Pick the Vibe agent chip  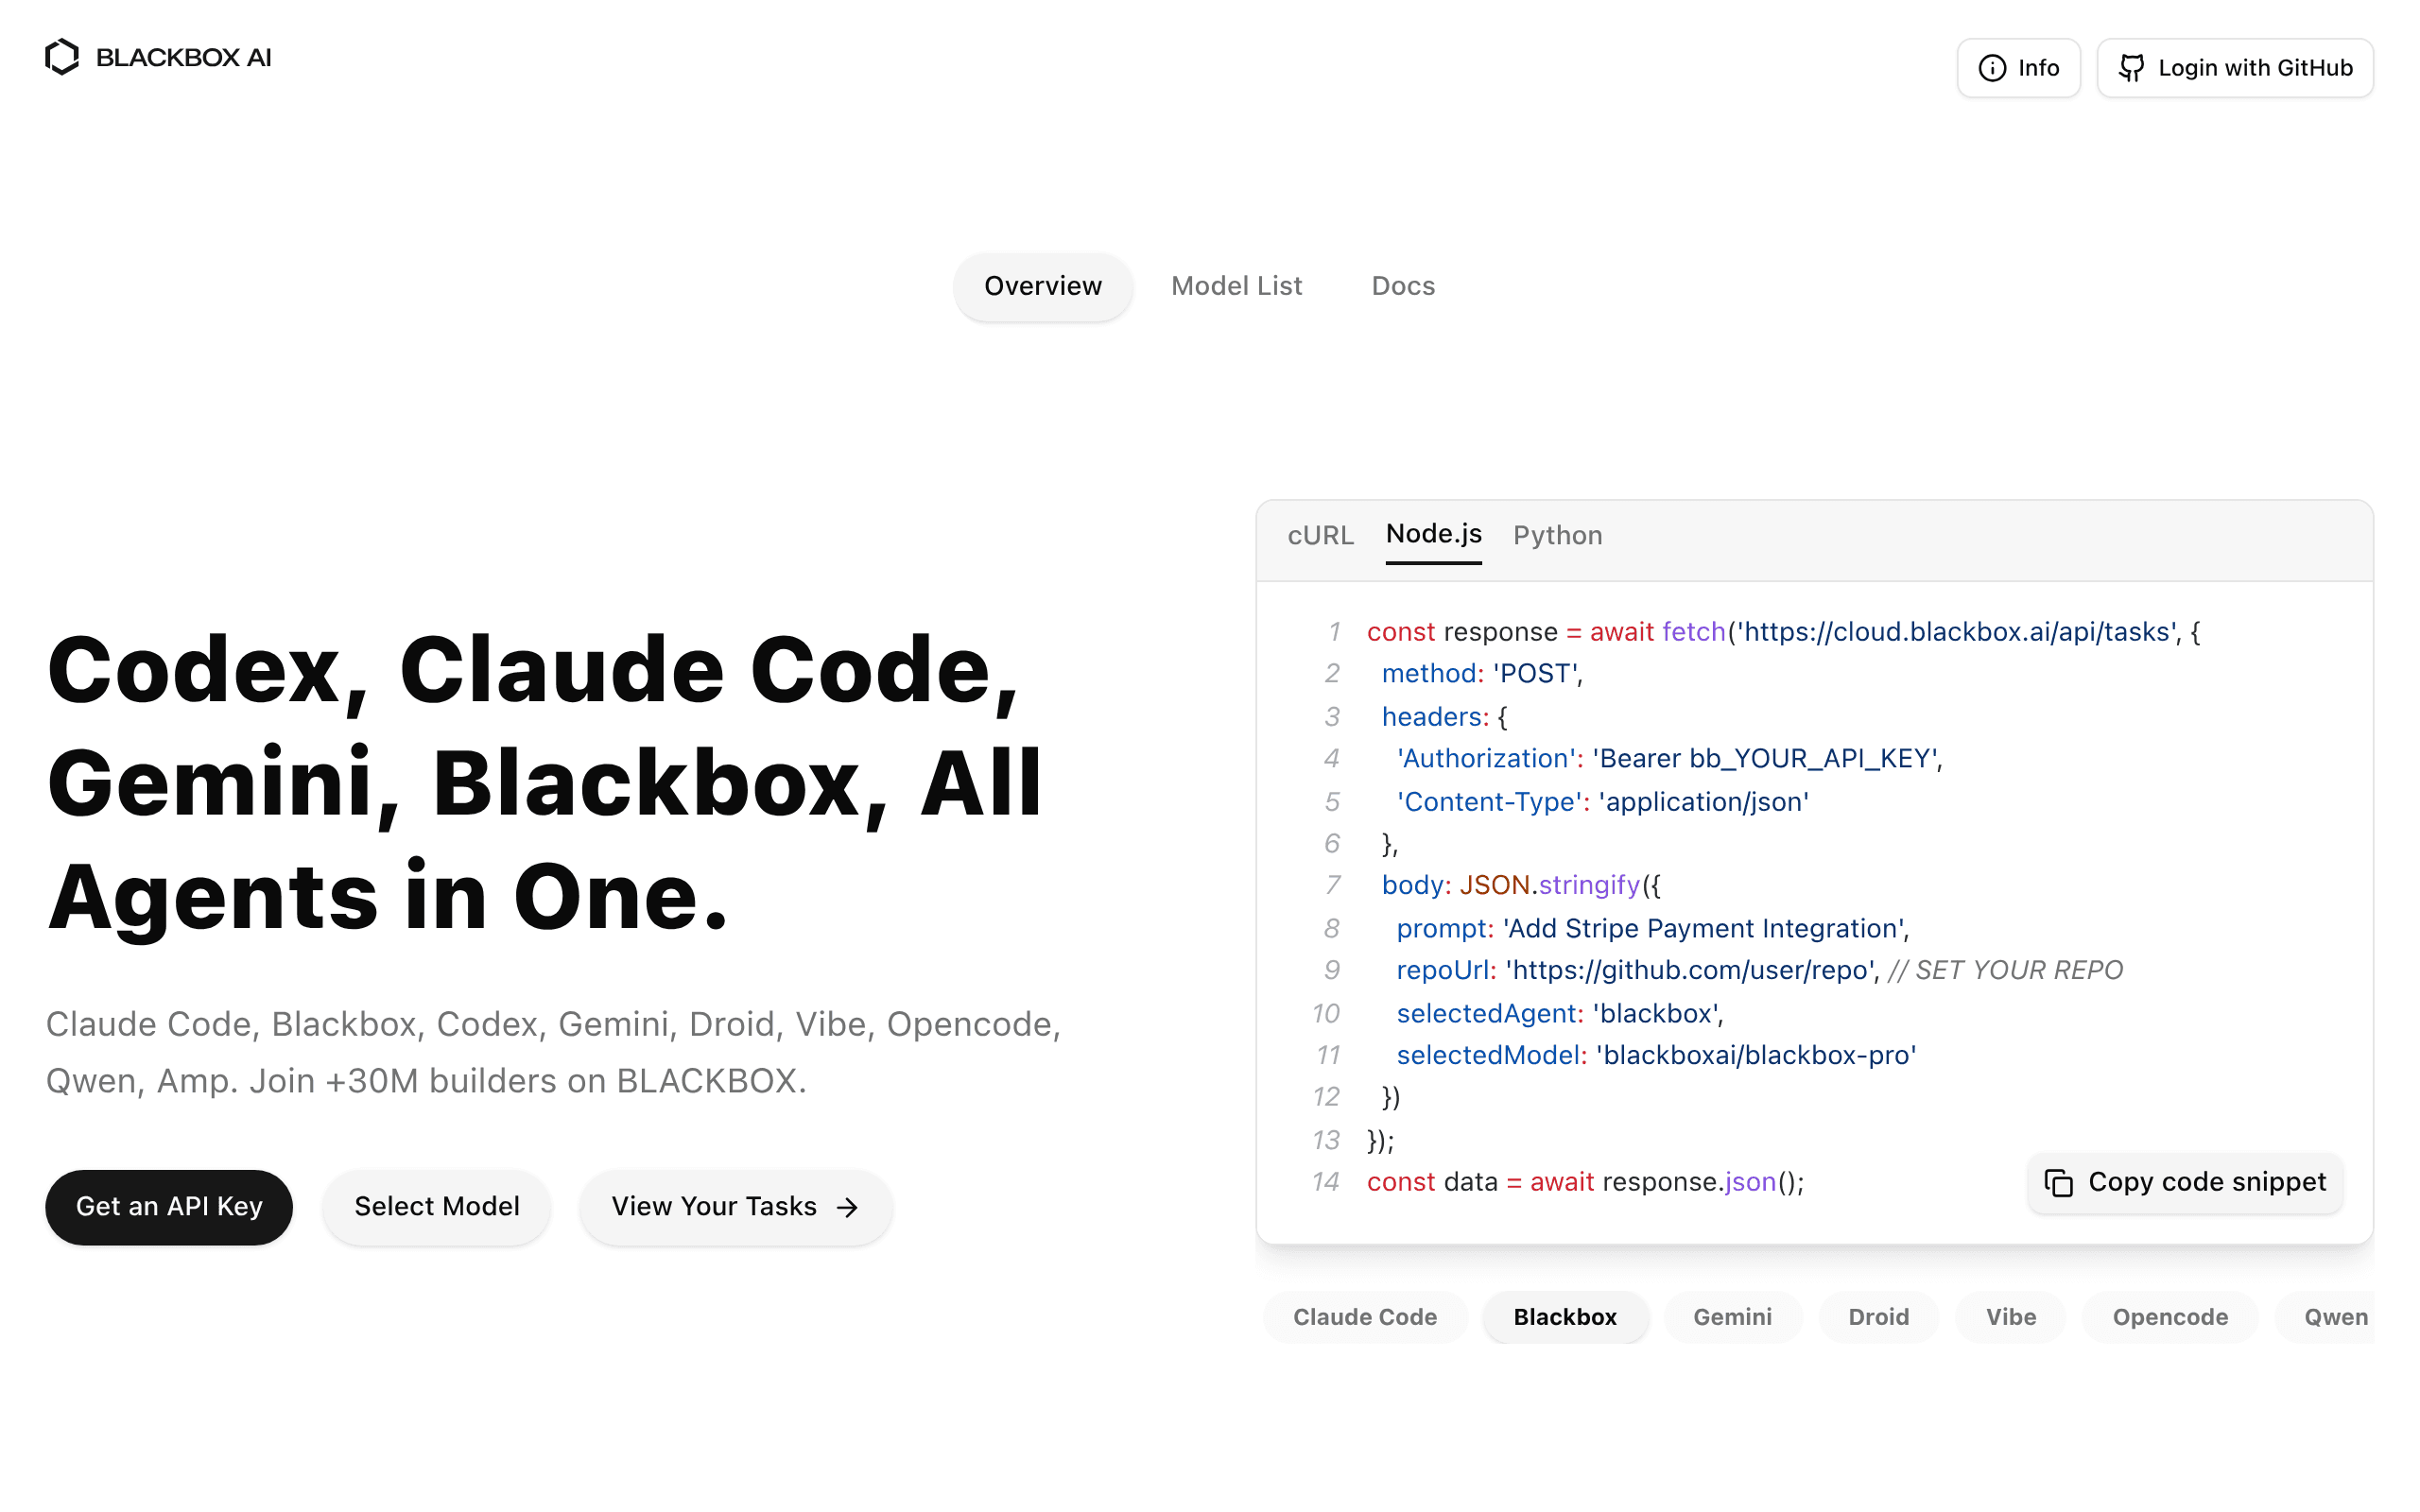tap(2010, 1317)
